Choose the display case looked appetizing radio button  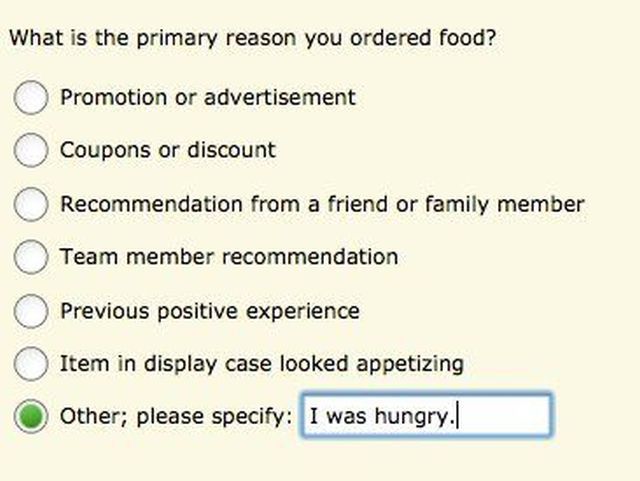pos(32,364)
